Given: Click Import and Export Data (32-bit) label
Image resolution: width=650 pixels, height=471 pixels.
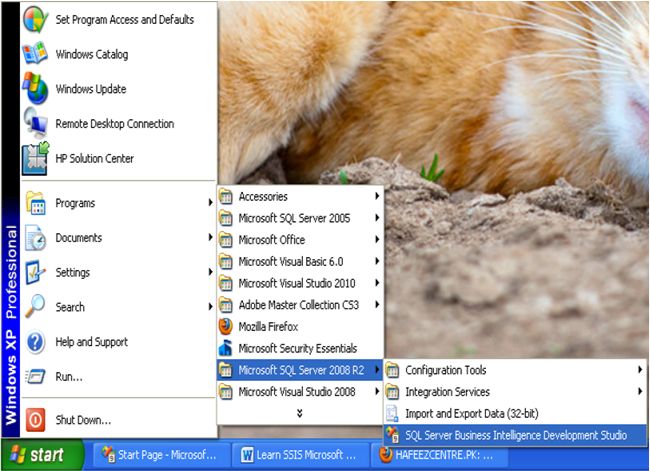Looking at the screenshot, I should 472,413.
